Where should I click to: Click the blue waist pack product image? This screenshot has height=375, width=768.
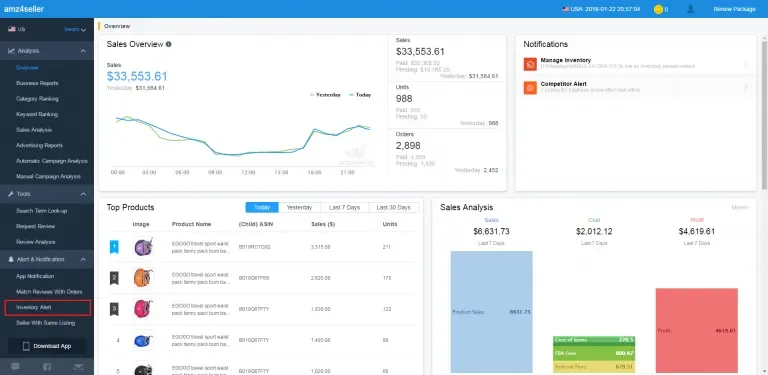pyautogui.click(x=143, y=340)
